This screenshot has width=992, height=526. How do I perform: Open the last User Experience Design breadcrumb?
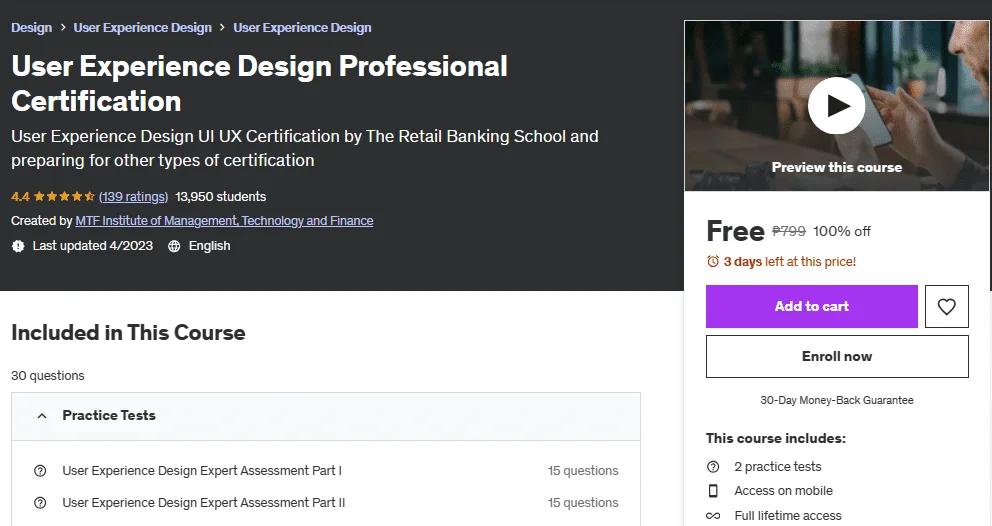click(302, 28)
